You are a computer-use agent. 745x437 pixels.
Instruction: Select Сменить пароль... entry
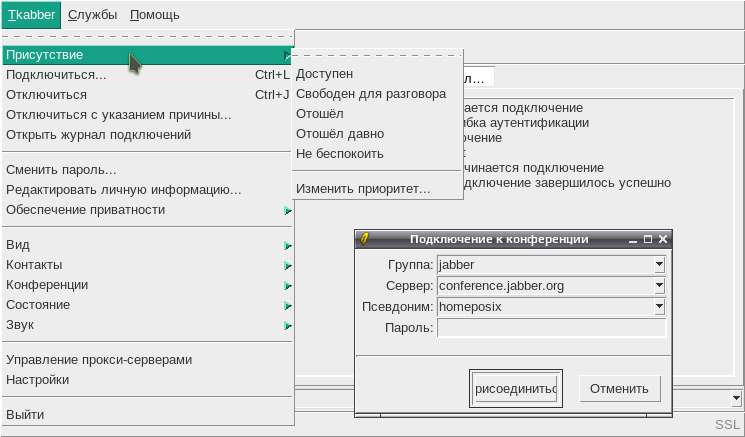pyautogui.click(x=148, y=170)
